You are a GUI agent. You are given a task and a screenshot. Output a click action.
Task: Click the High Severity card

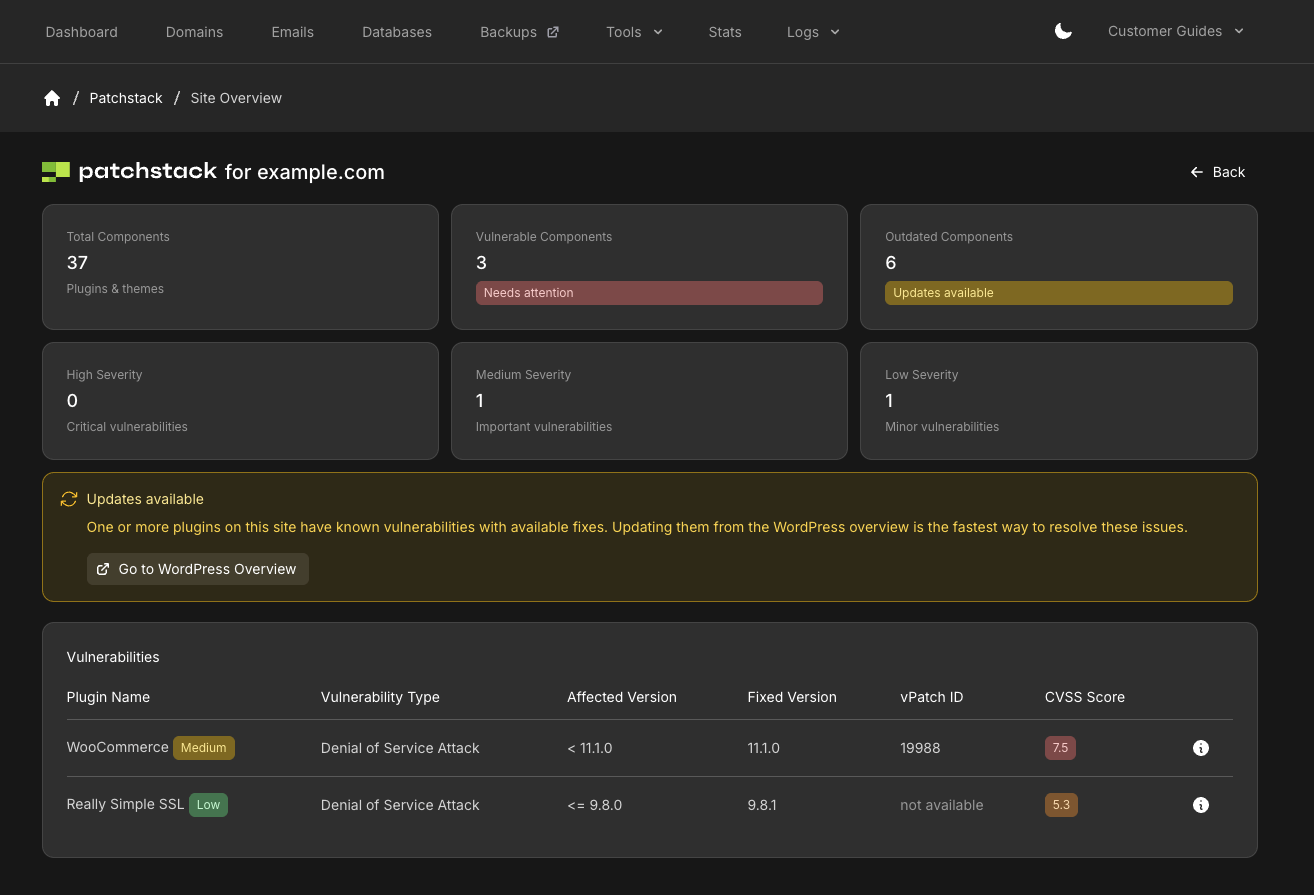[x=240, y=401]
